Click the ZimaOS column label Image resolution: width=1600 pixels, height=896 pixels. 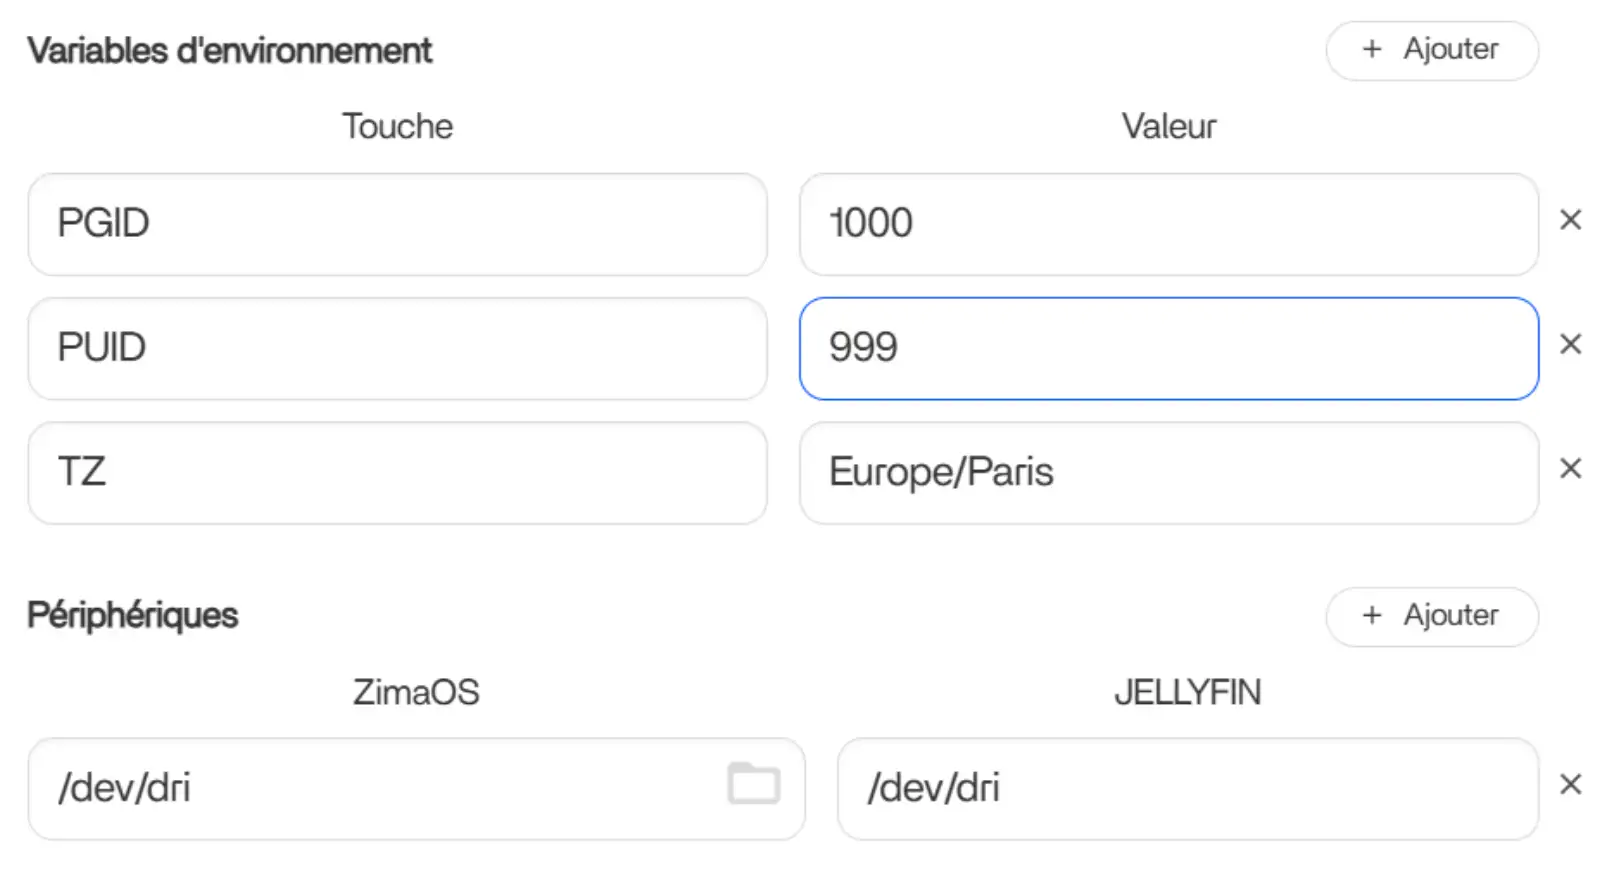click(x=416, y=692)
